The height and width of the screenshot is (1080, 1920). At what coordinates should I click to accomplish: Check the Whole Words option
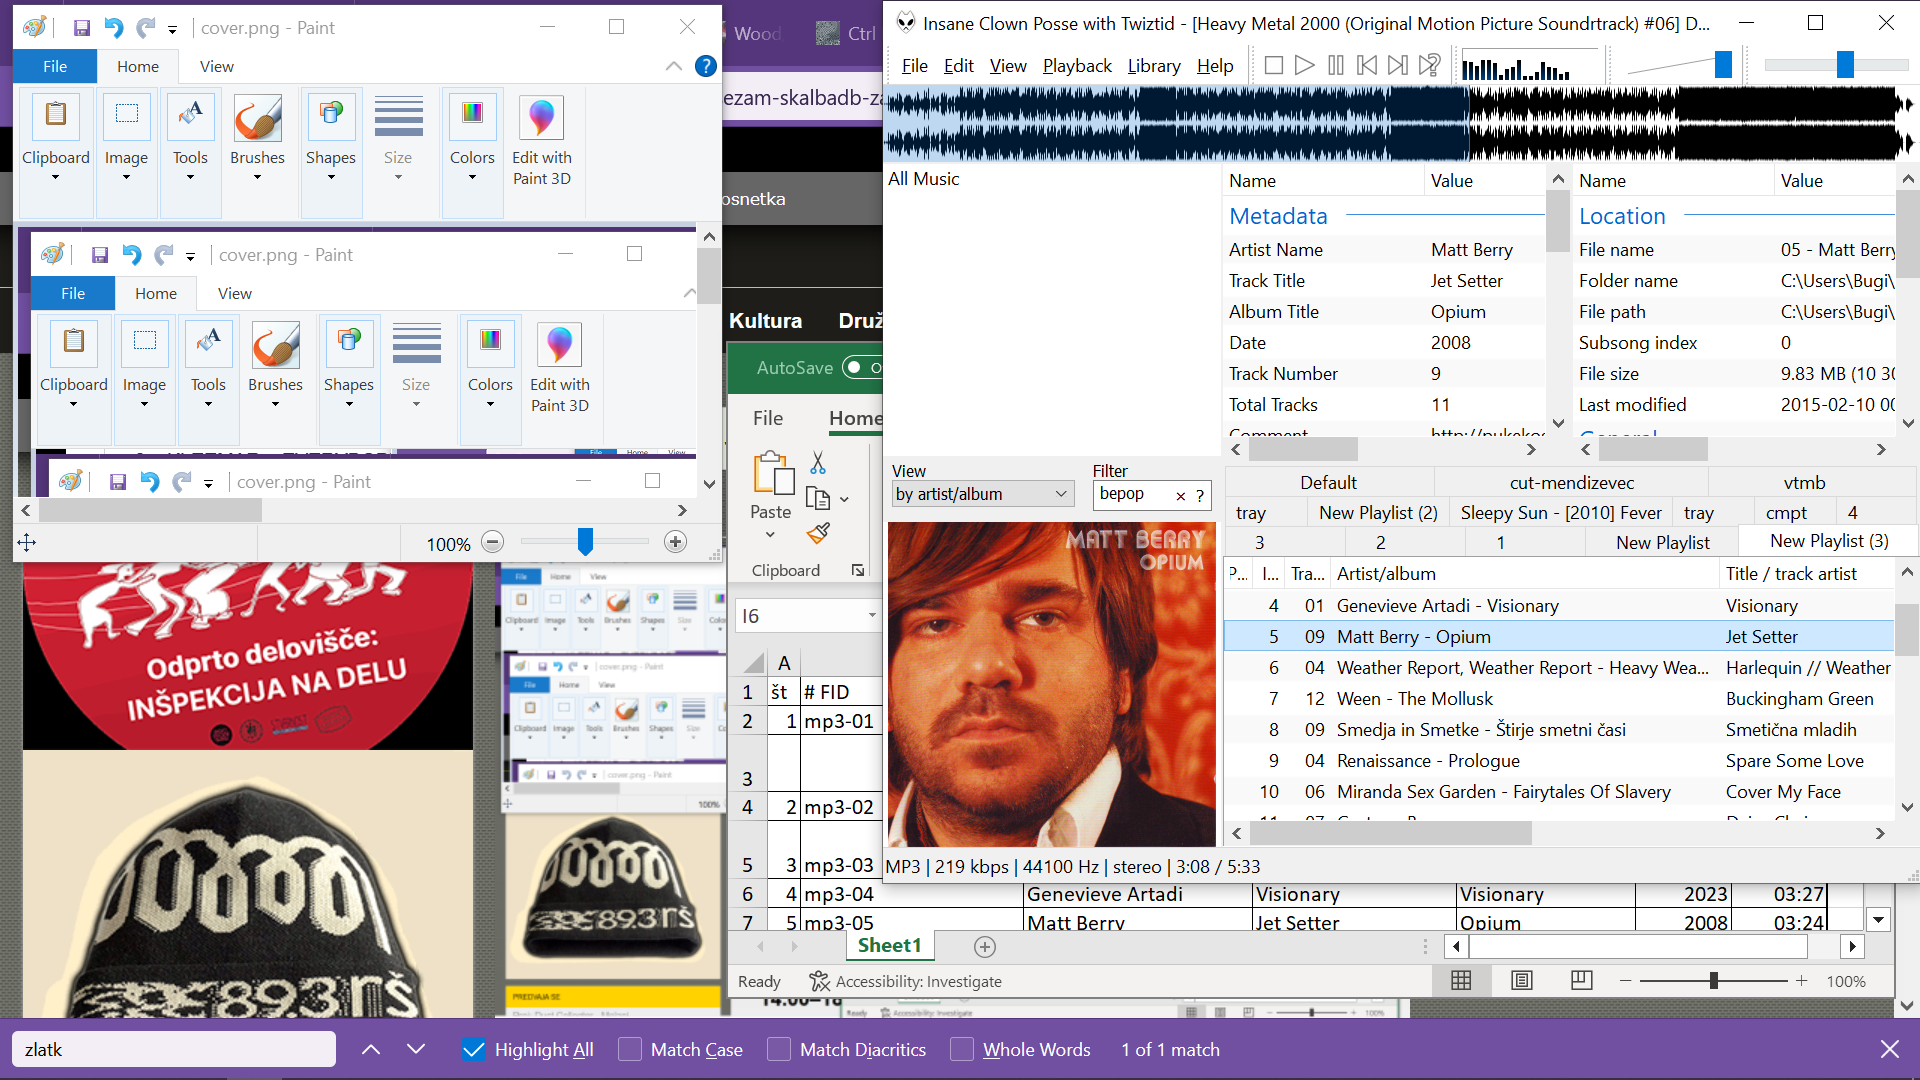click(x=962, y=1050)
